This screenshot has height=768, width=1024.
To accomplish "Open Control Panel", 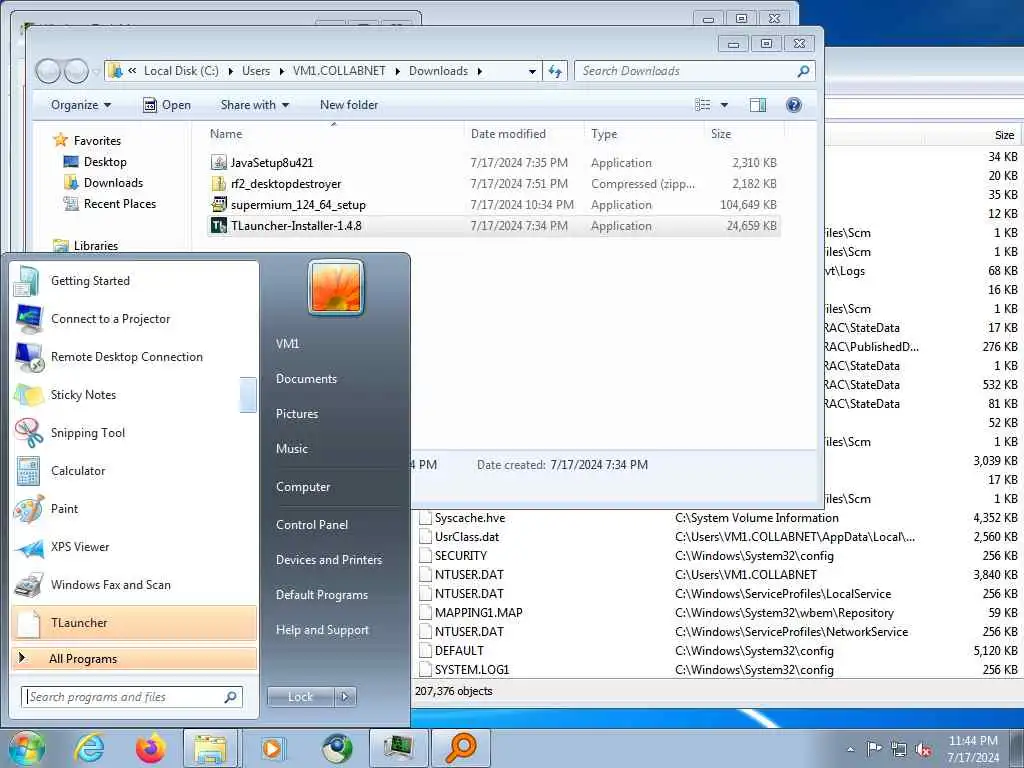I will tap(312, 524).
